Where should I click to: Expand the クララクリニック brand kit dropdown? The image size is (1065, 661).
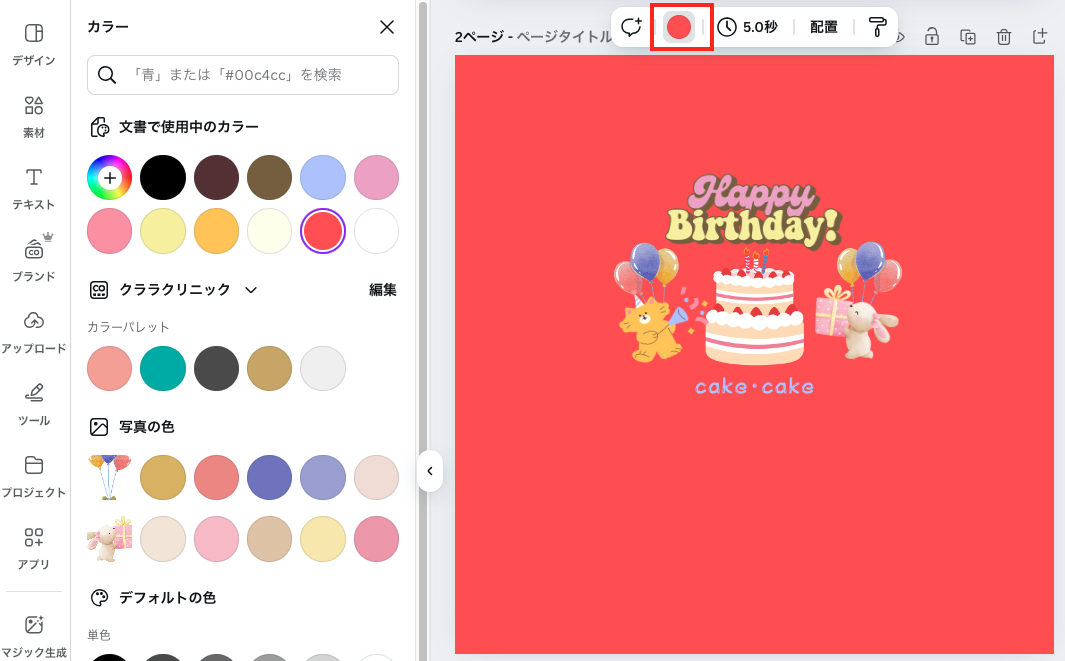click(x=251, y=290)
